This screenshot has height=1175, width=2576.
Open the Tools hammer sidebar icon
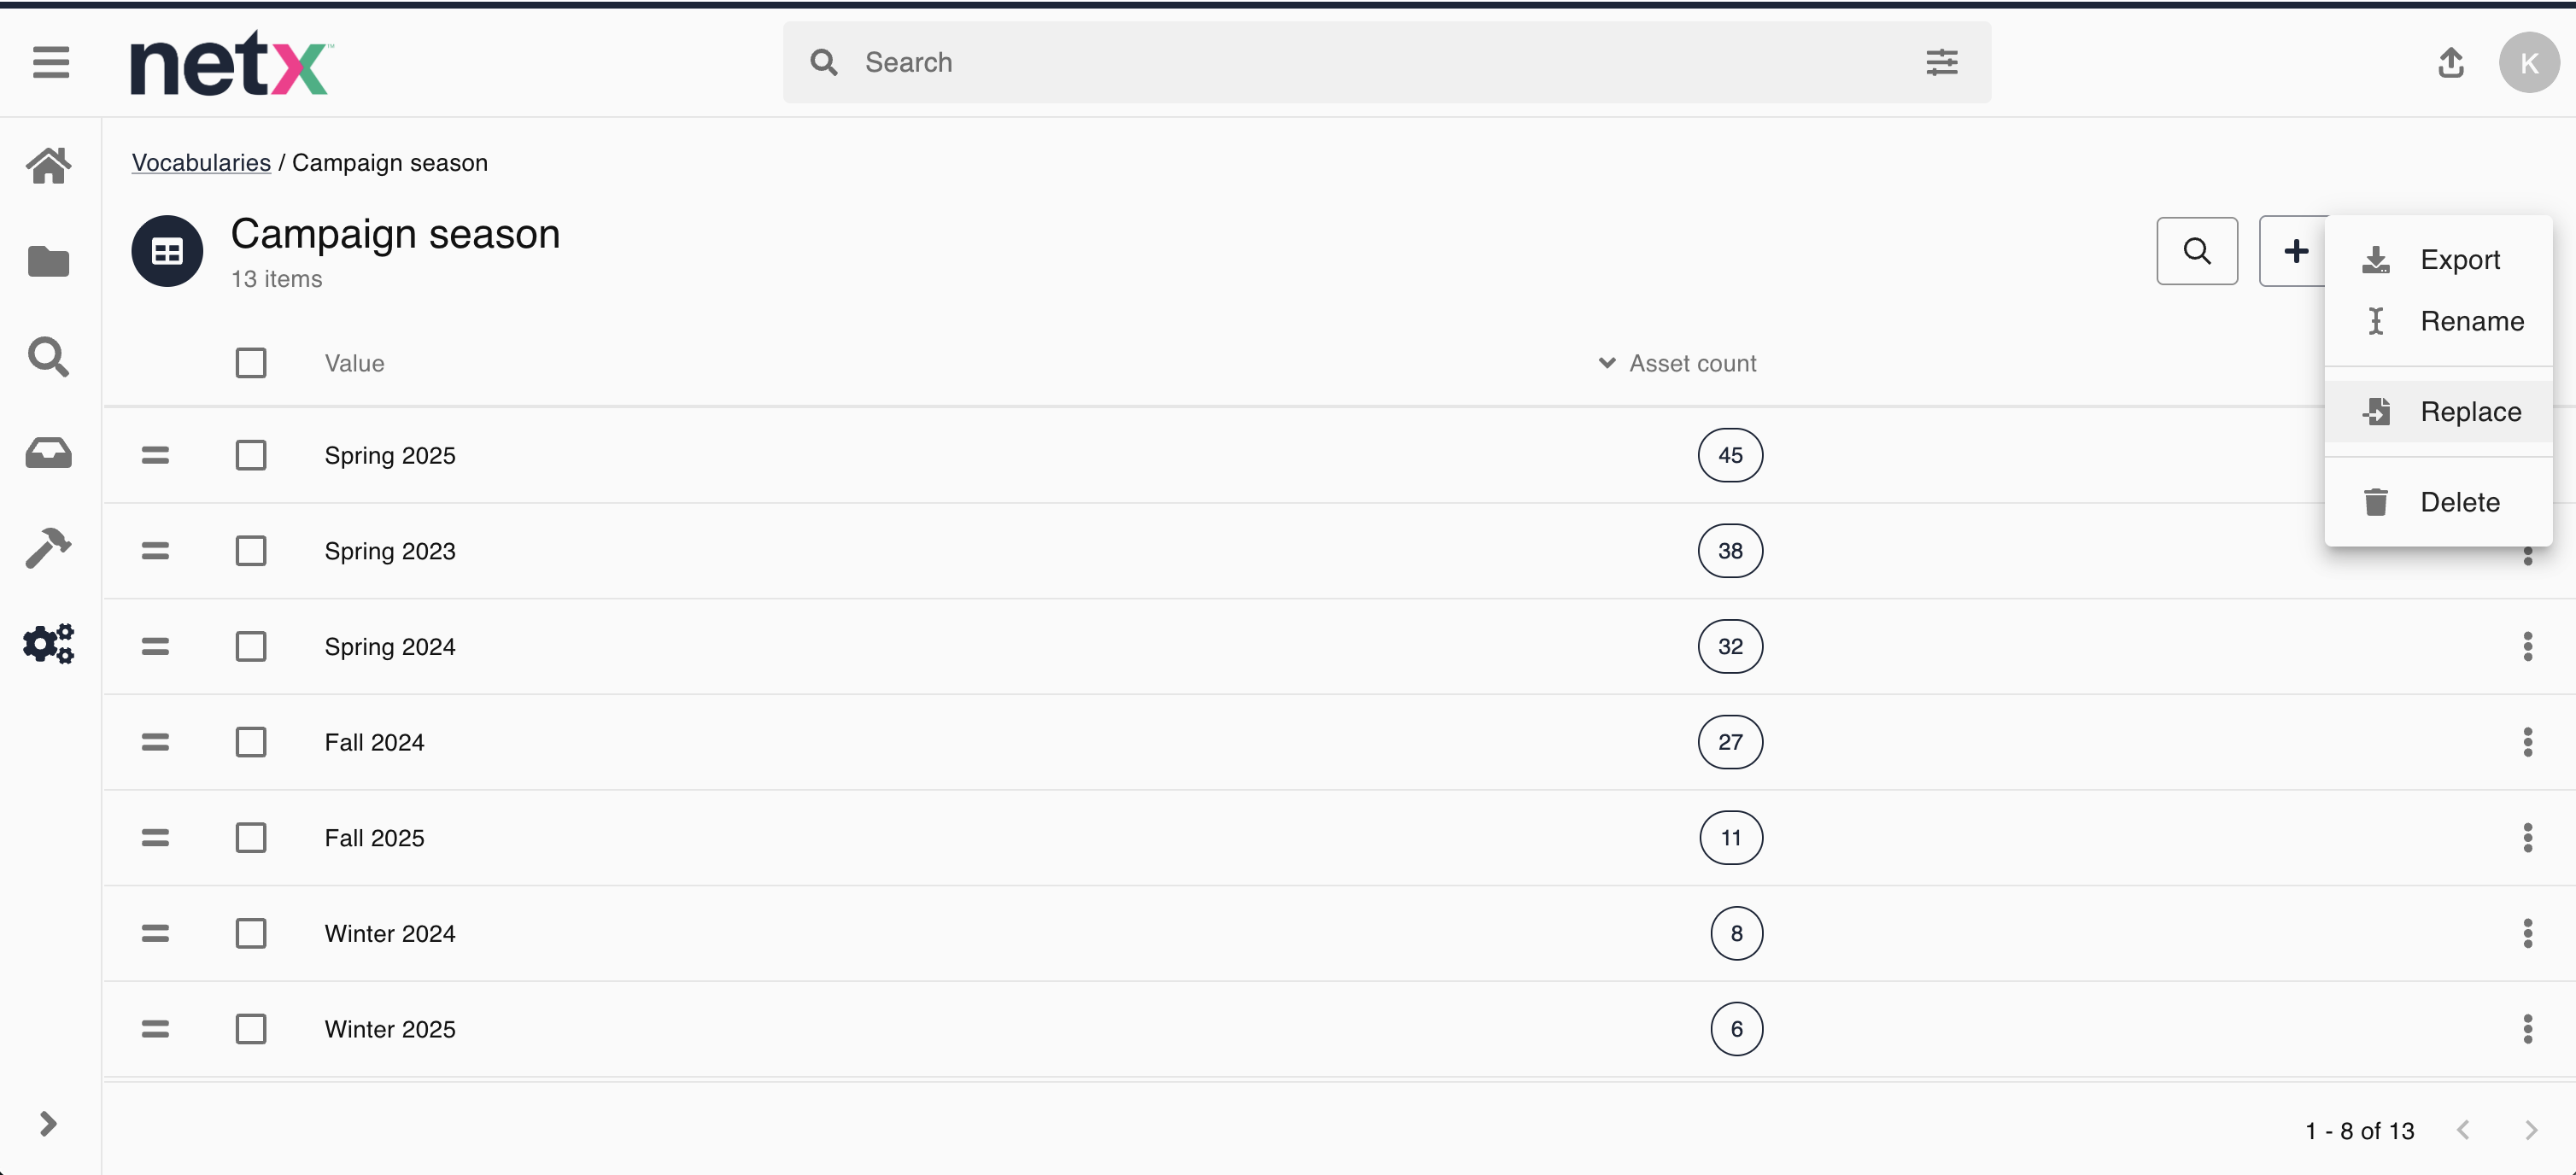click(48, 548)
